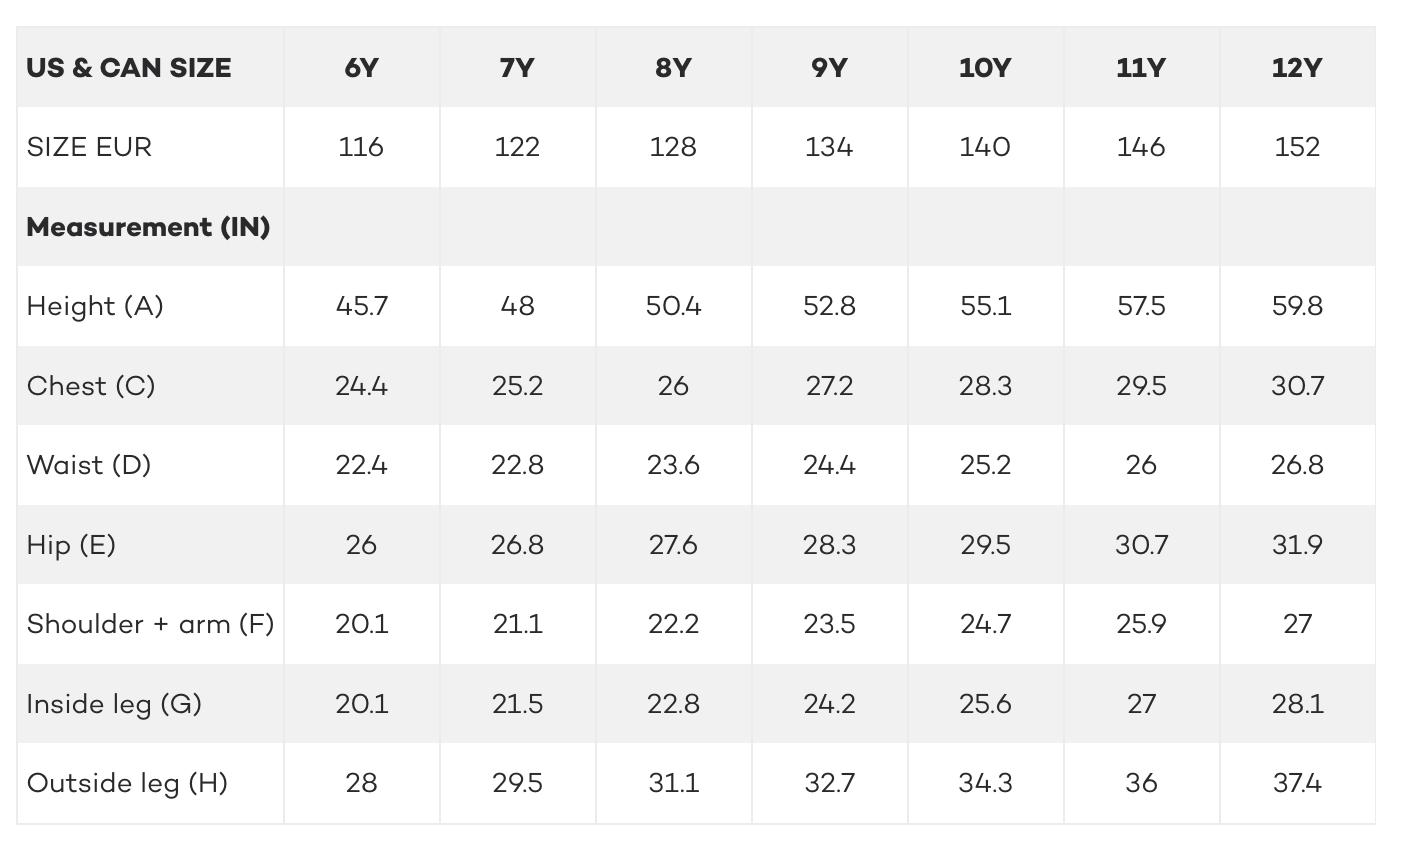Select the Measurement (IN) section heading
Screen dimensions: 1402x846
[148, 227]
